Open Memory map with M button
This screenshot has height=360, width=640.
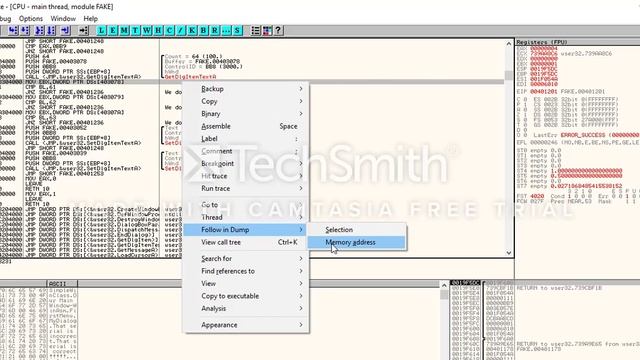[x=124, y=30]
